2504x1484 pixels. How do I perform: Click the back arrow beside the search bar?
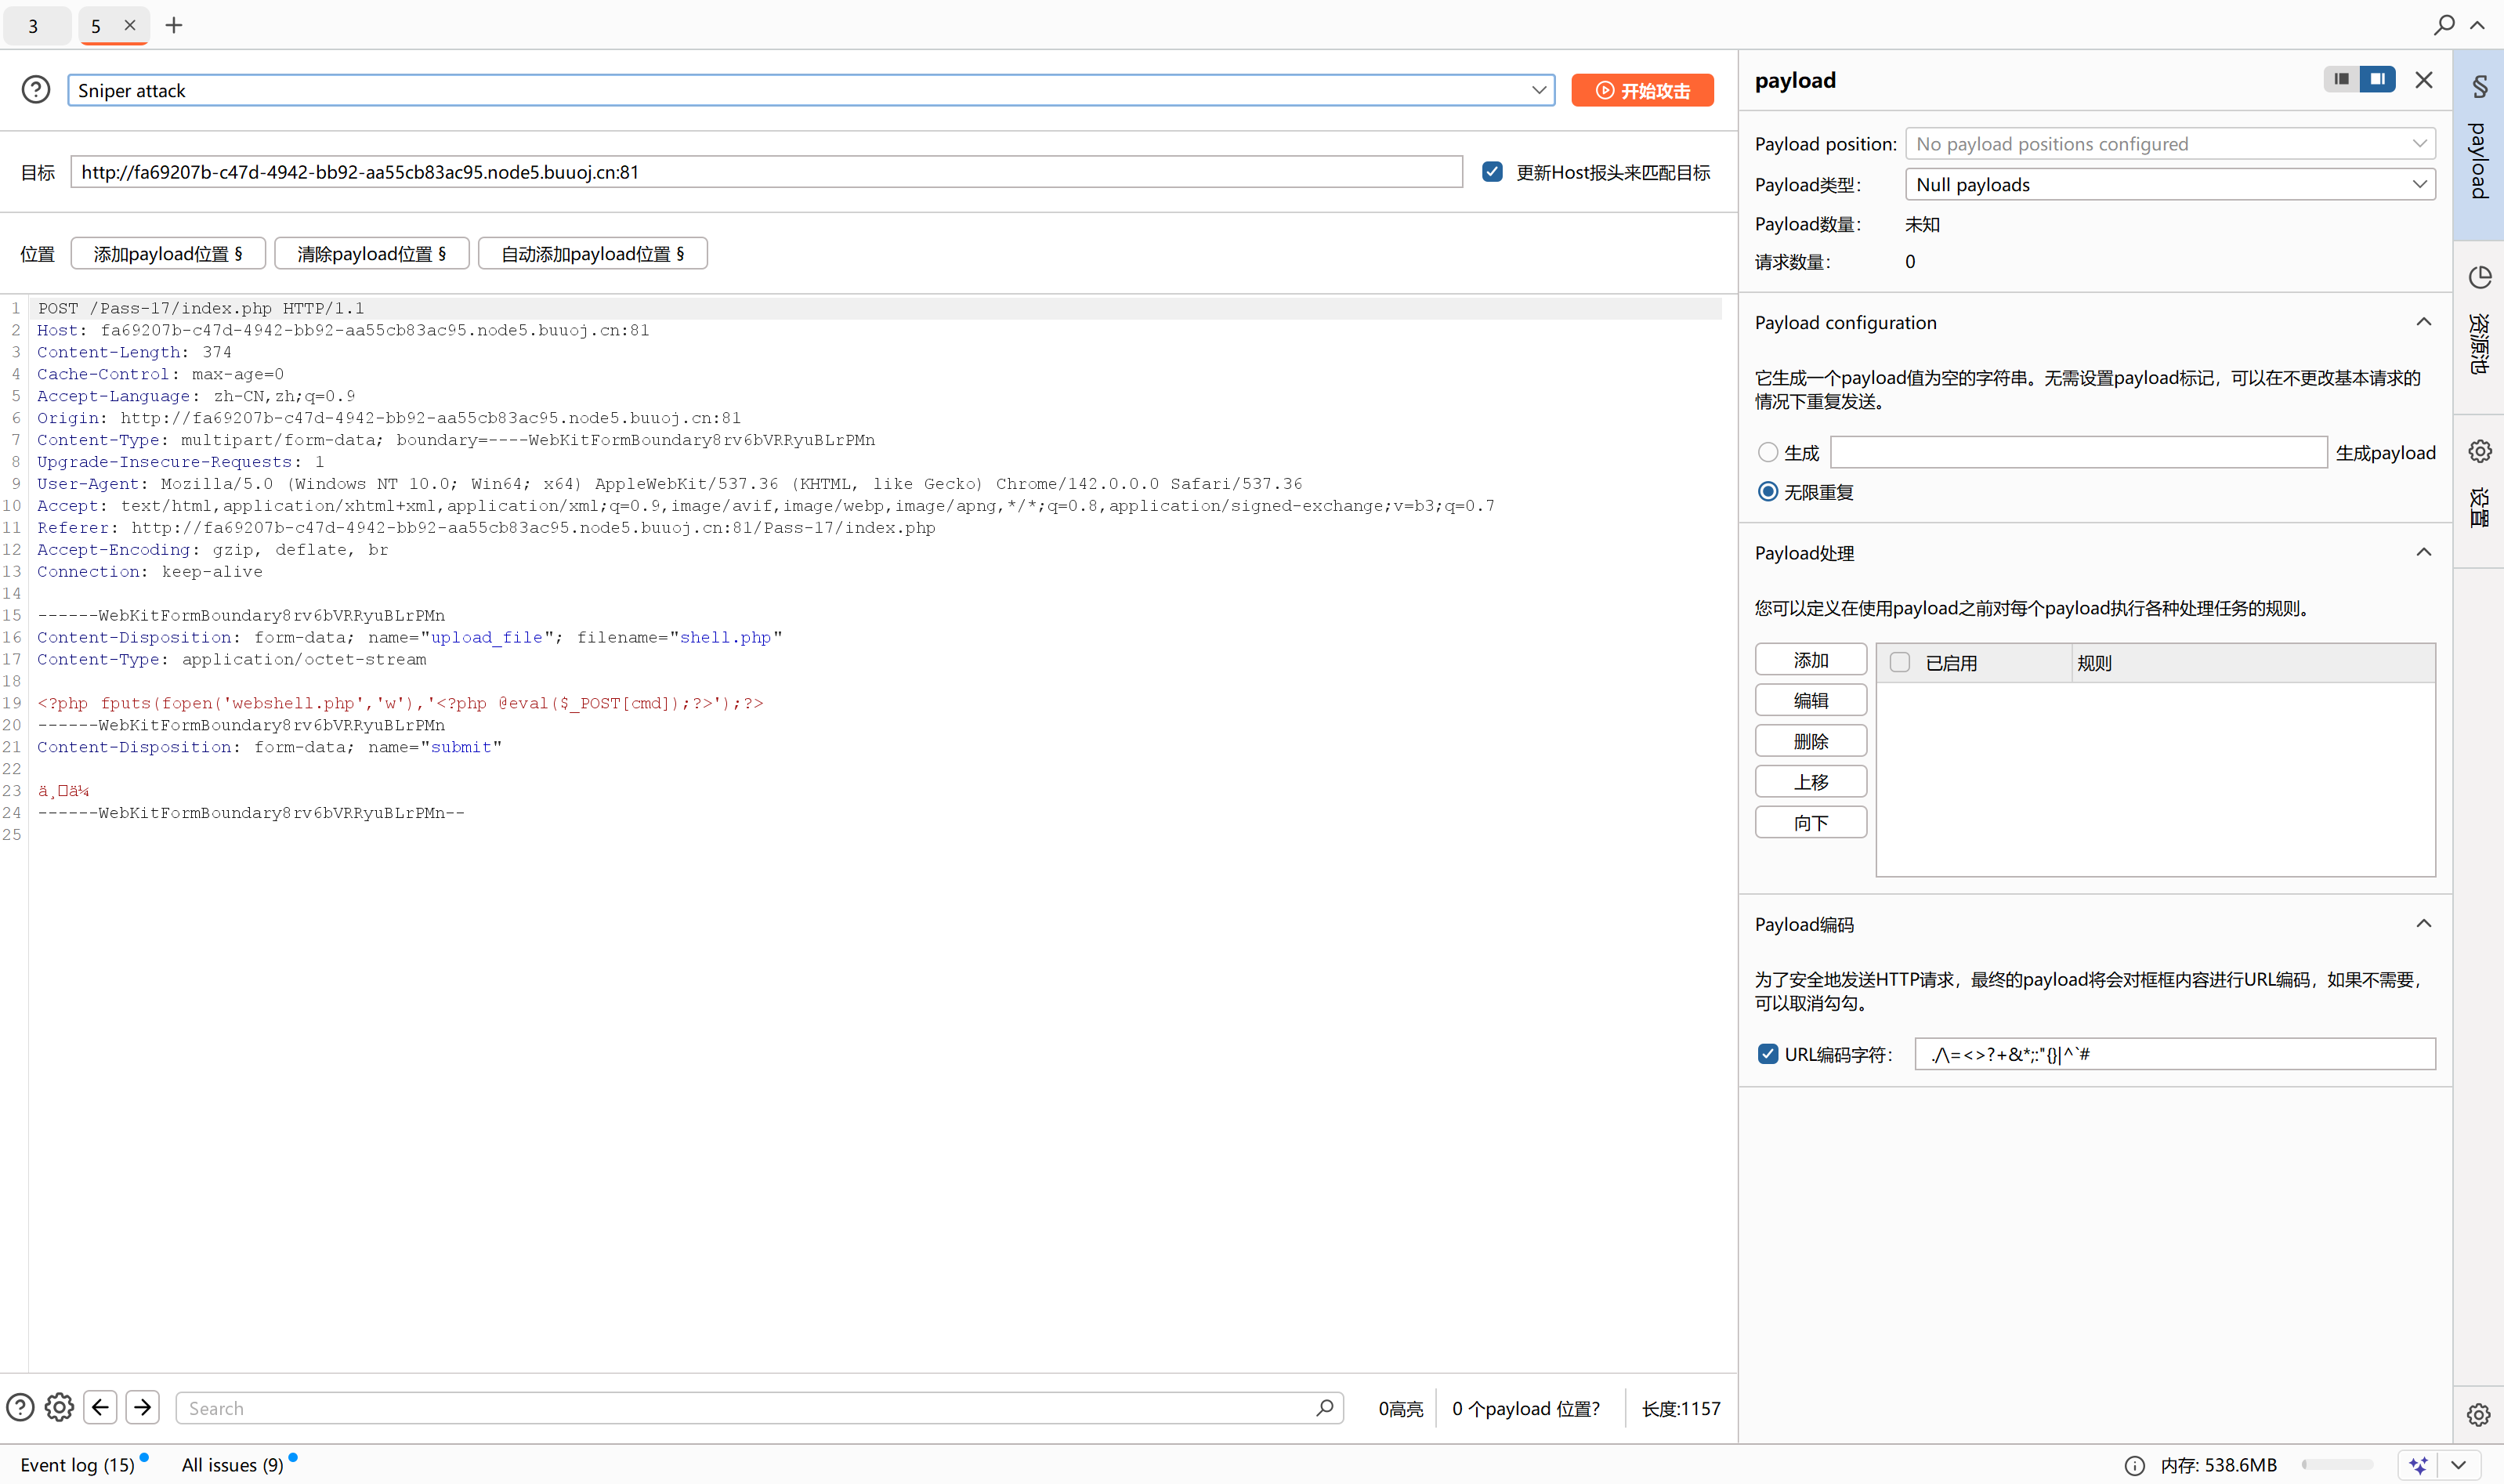point(100,1407)
